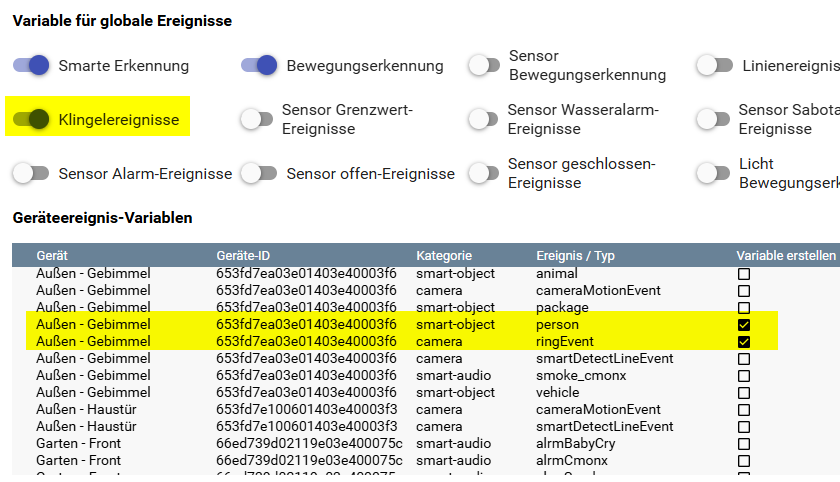Toggle on Sensor offen-Ereignisse

[259, 173]
